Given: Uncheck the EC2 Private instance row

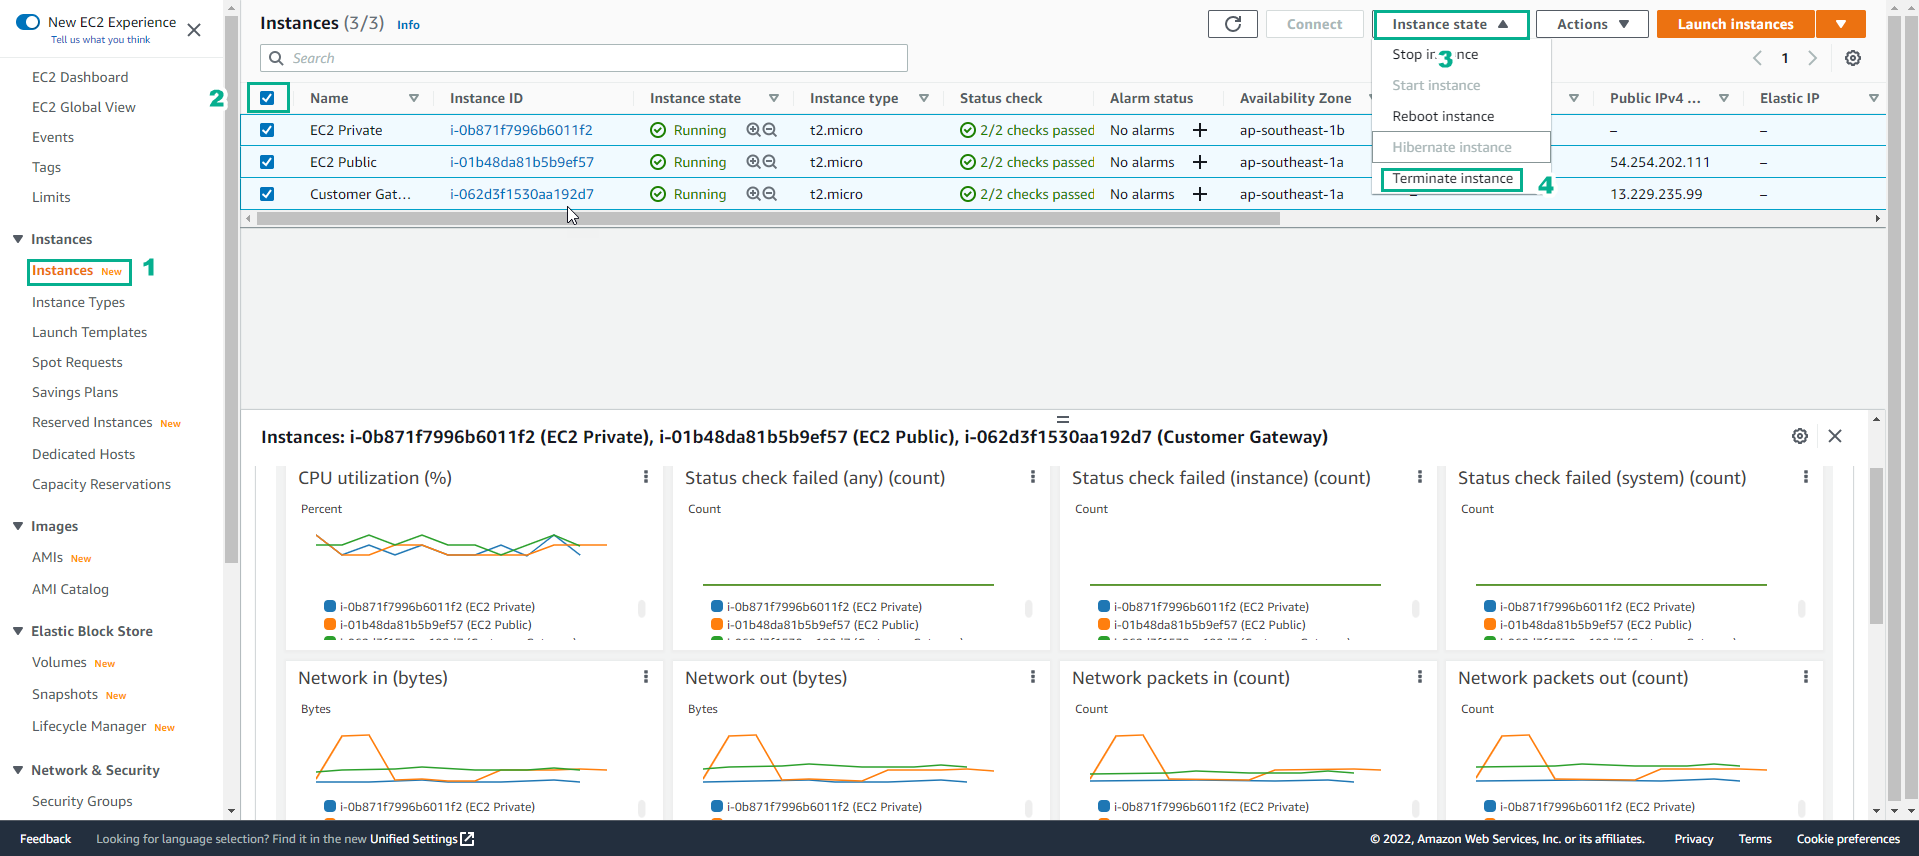Looking at the screenshot, I should pyautogui.click(x=267, y=130).
